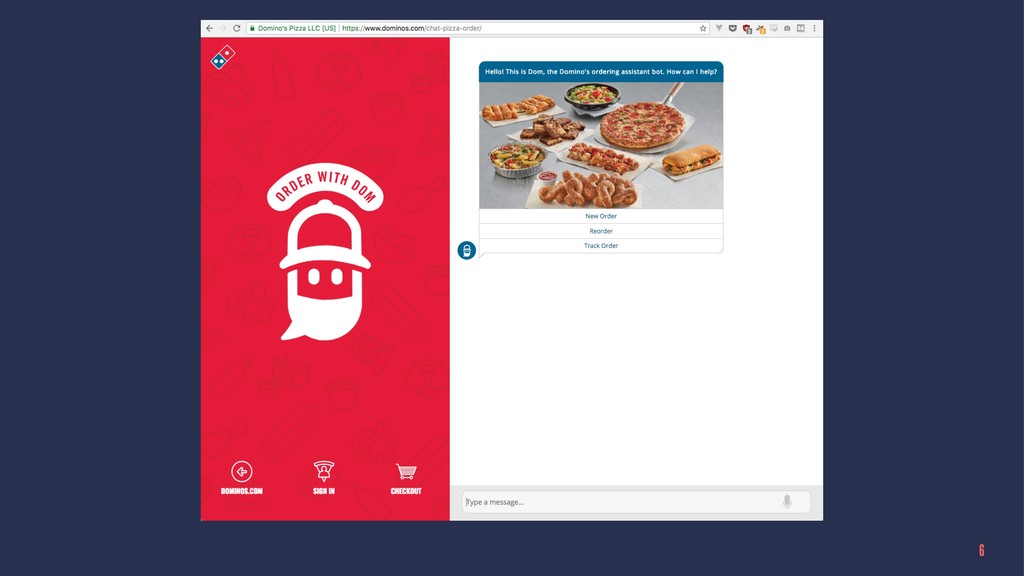
Task: Click the Dominos.com back arrow icon
Action: pyautogui.click(x=242, y=471)
